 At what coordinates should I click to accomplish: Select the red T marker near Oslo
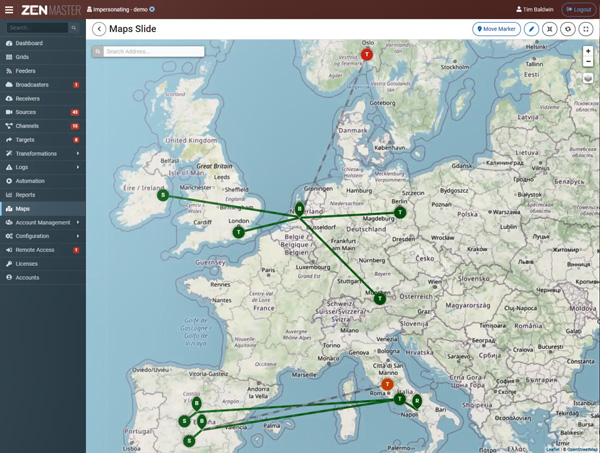pos(367,54)
